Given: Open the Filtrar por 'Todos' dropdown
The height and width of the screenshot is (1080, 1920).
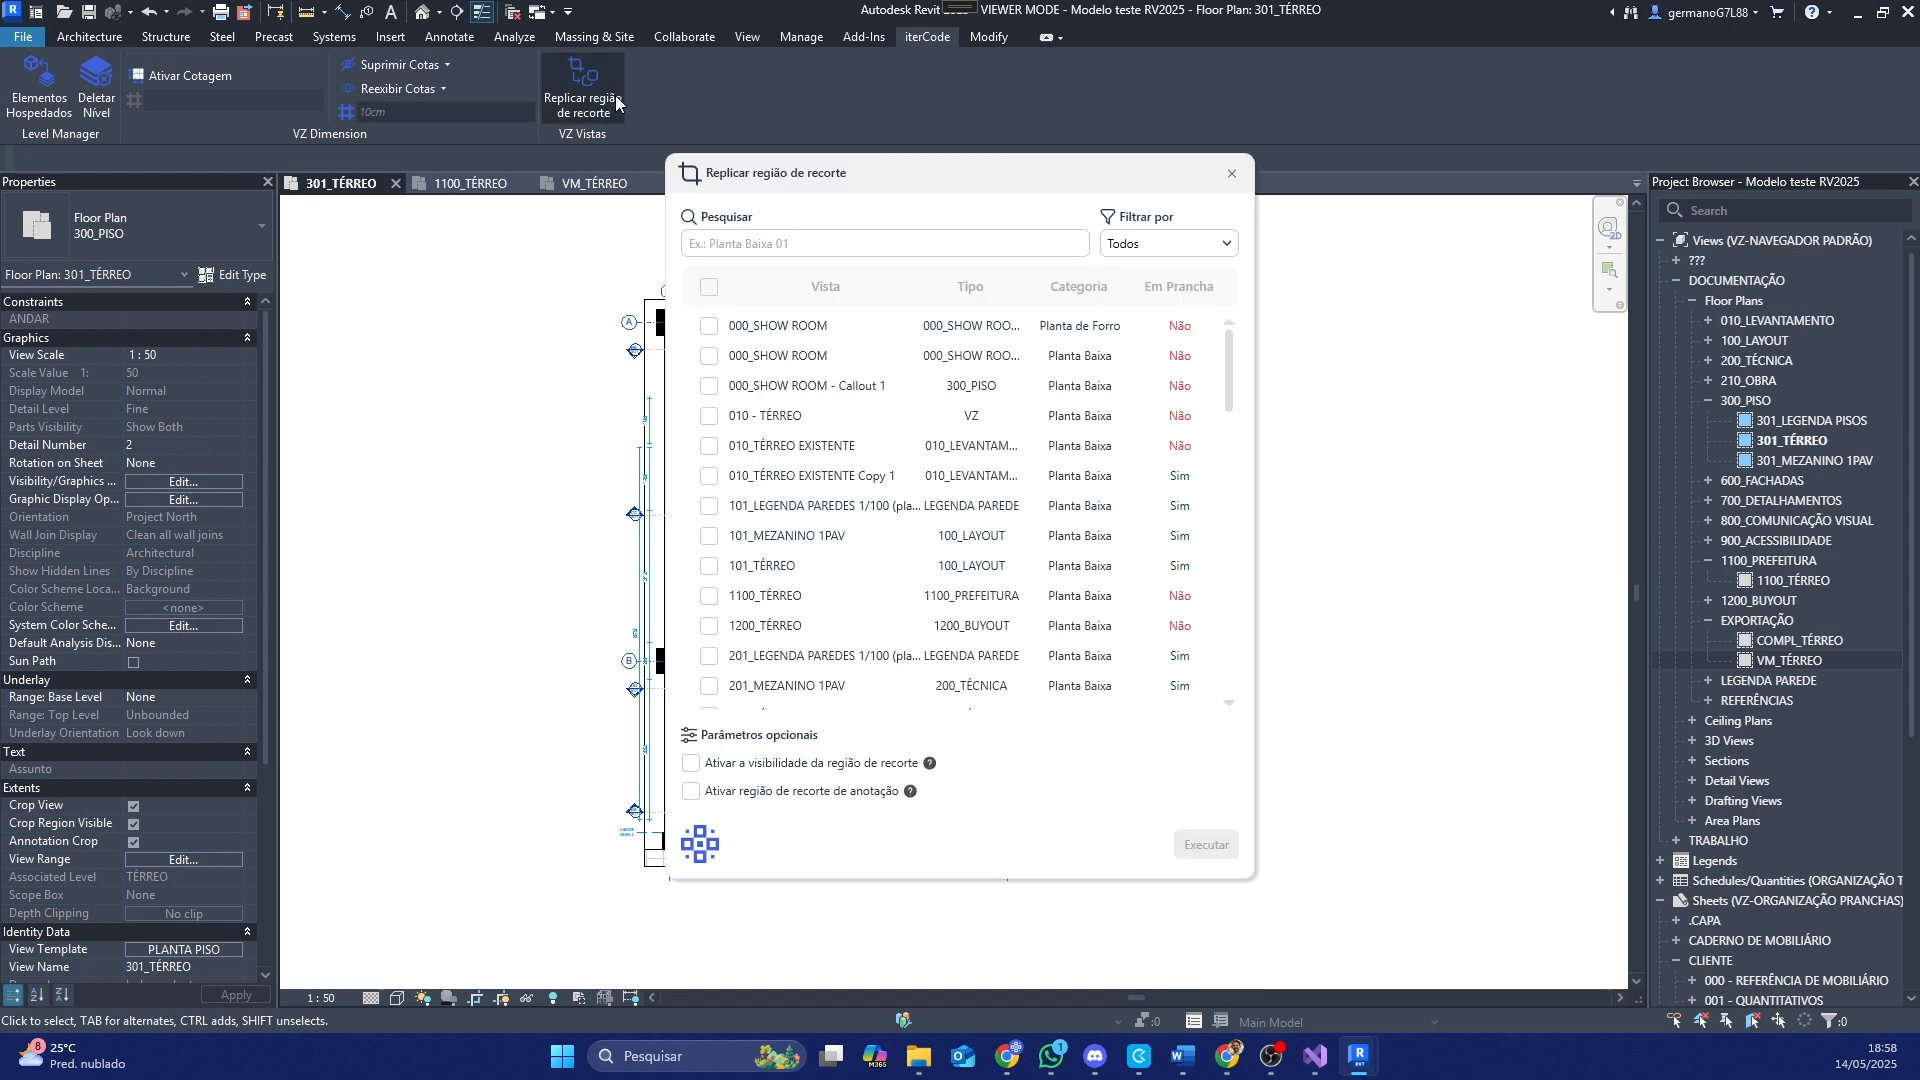Looking at the screenshot, I should tap(1169, 244).
